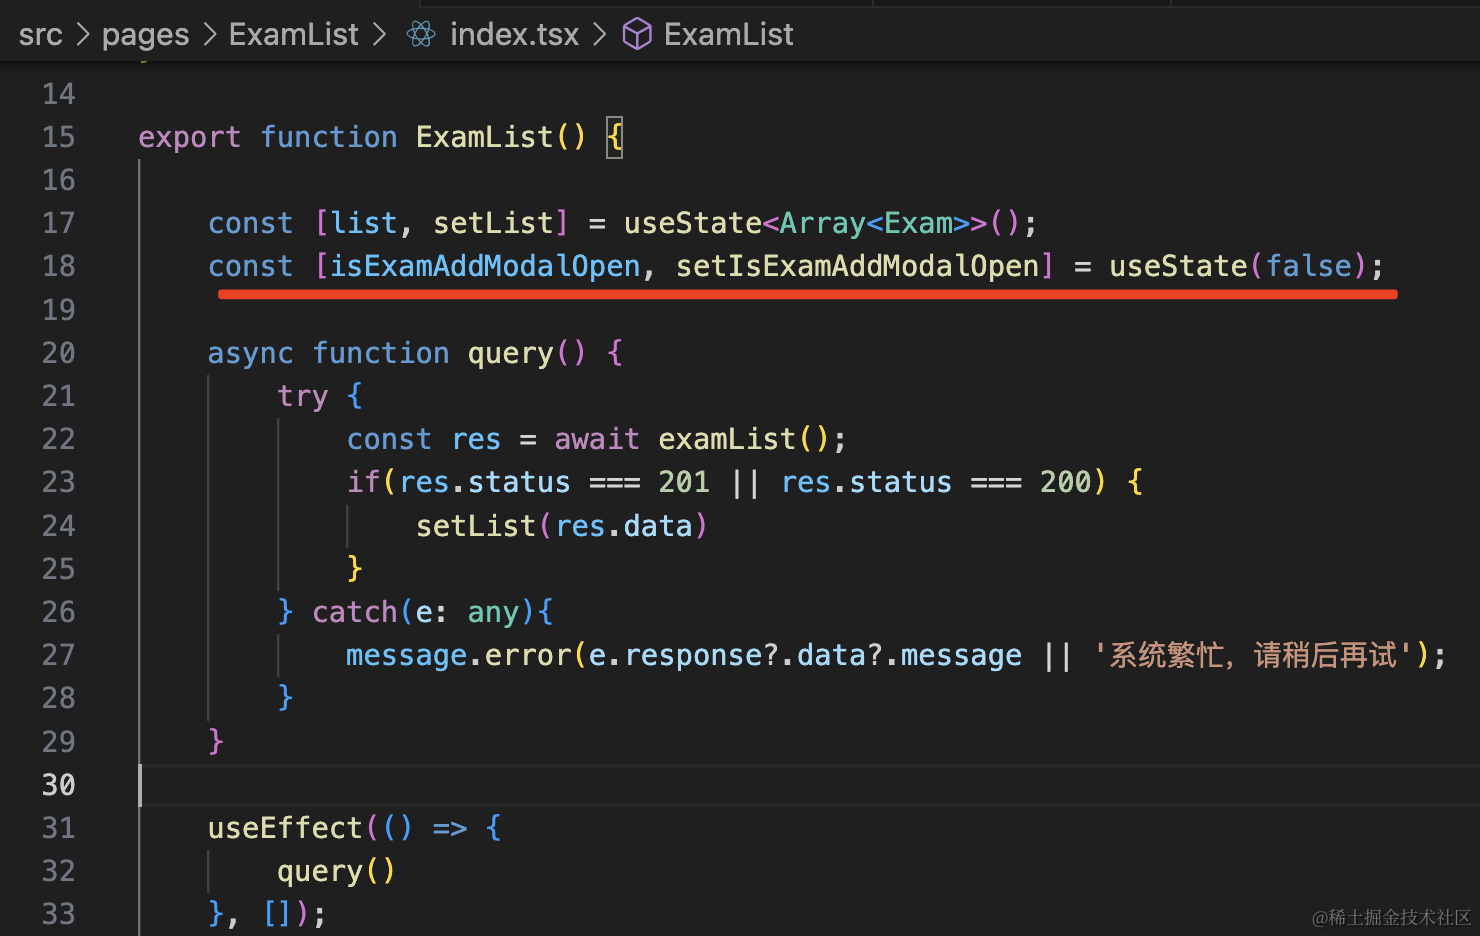Click the cube symbol icon before ExamList
1480x936 pixels.
pos(637,35)
